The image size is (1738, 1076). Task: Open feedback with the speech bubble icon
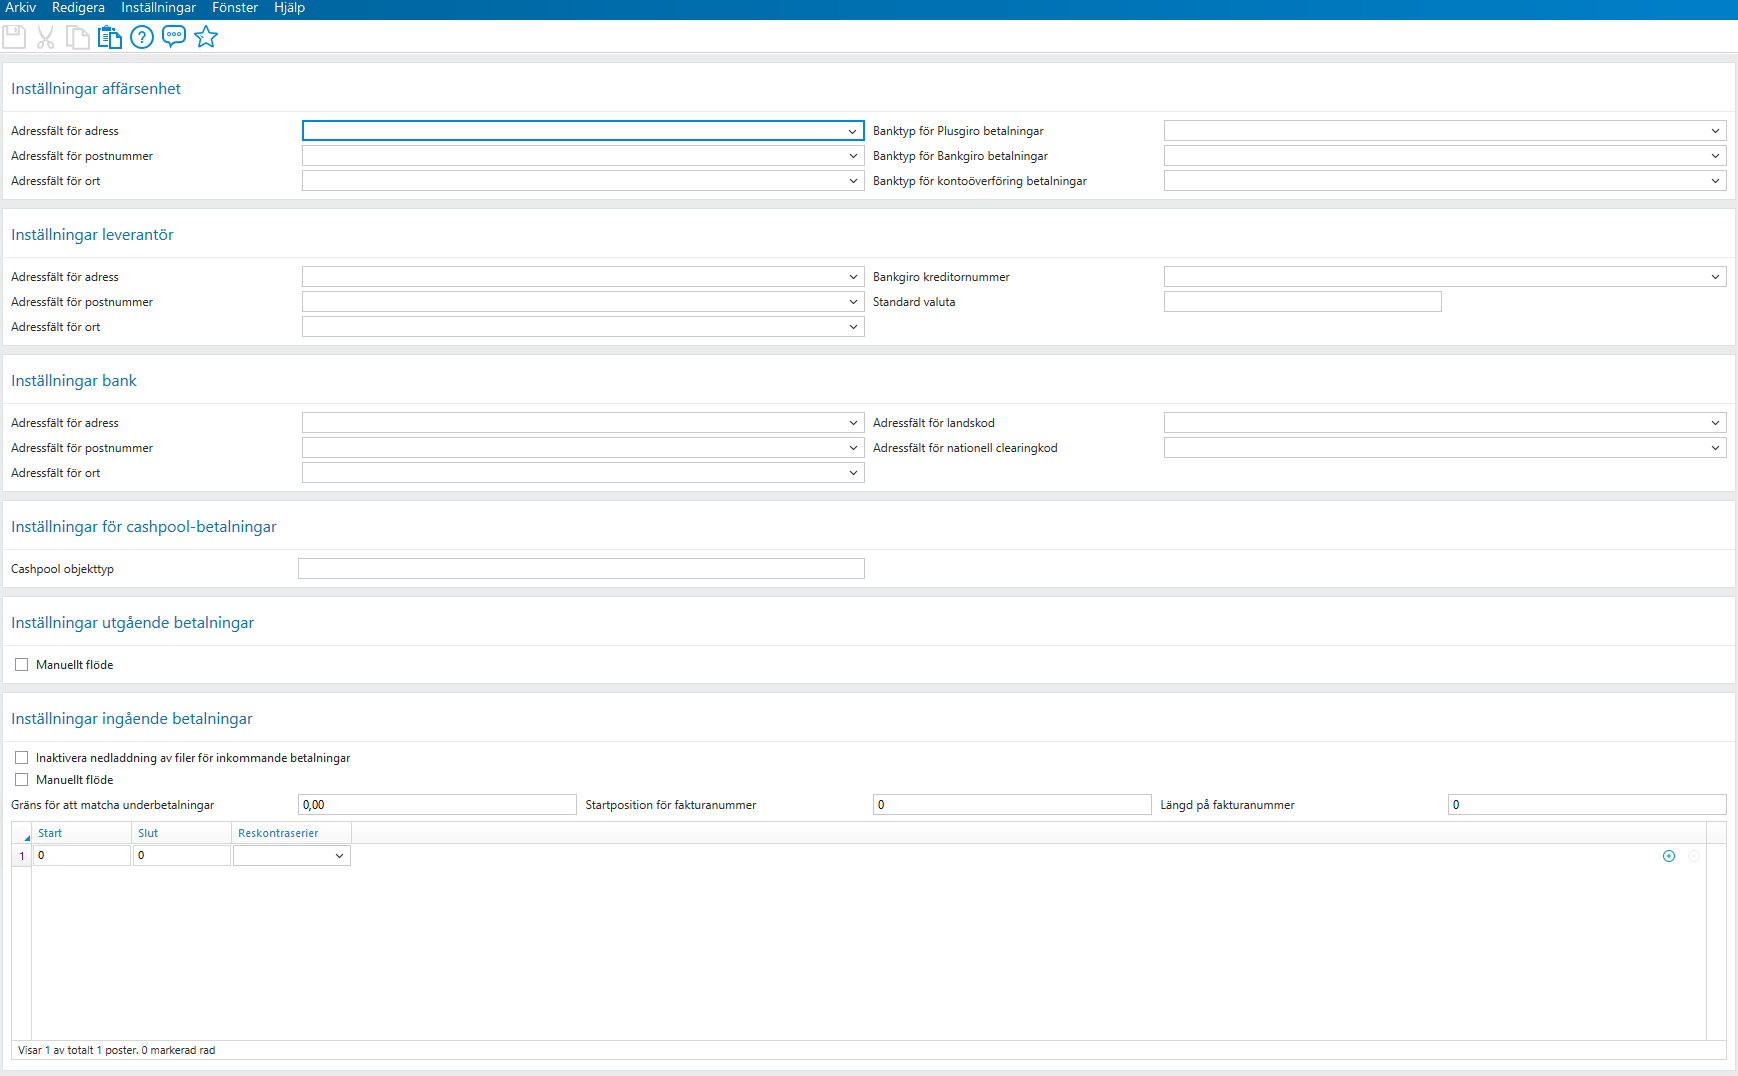tap(173, 37)
